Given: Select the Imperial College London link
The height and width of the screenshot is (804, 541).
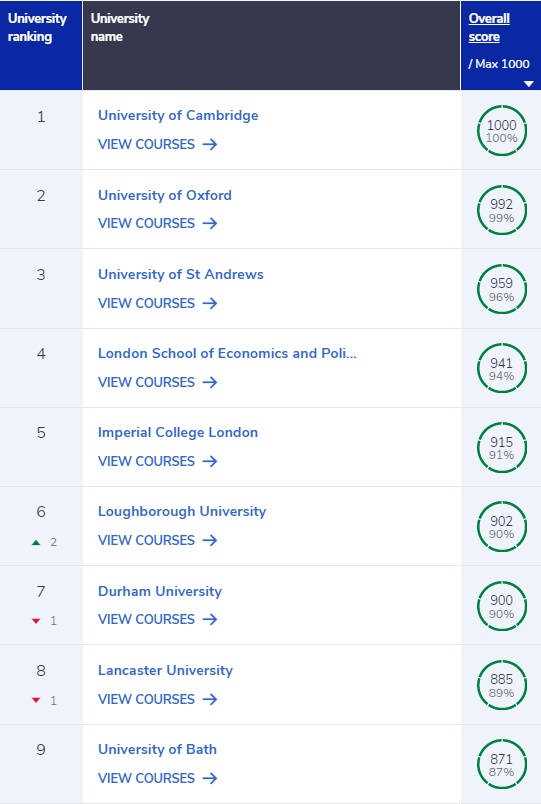Looking at the screenshot, I should 178,432.
